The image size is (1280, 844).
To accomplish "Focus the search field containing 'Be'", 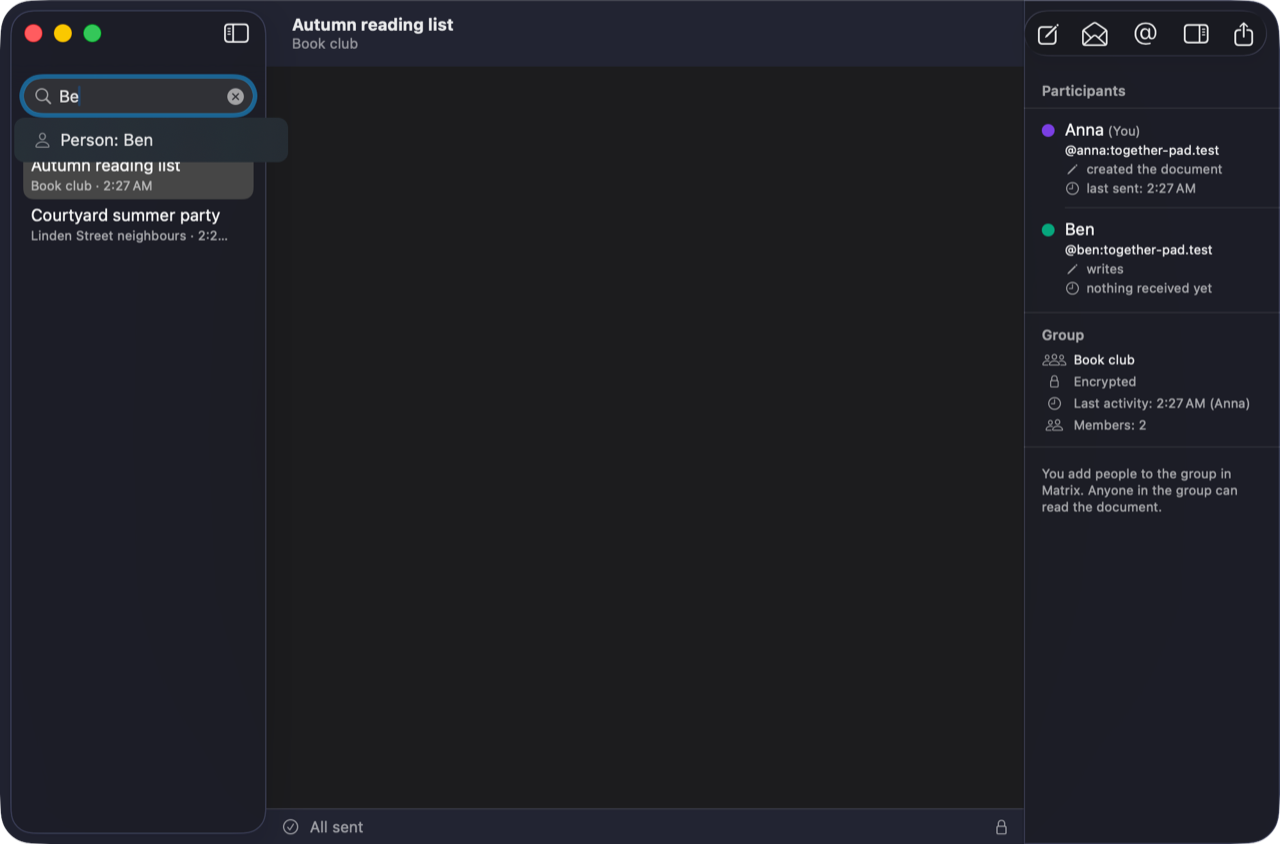I will pyautogui.click(x=138, y=96).
